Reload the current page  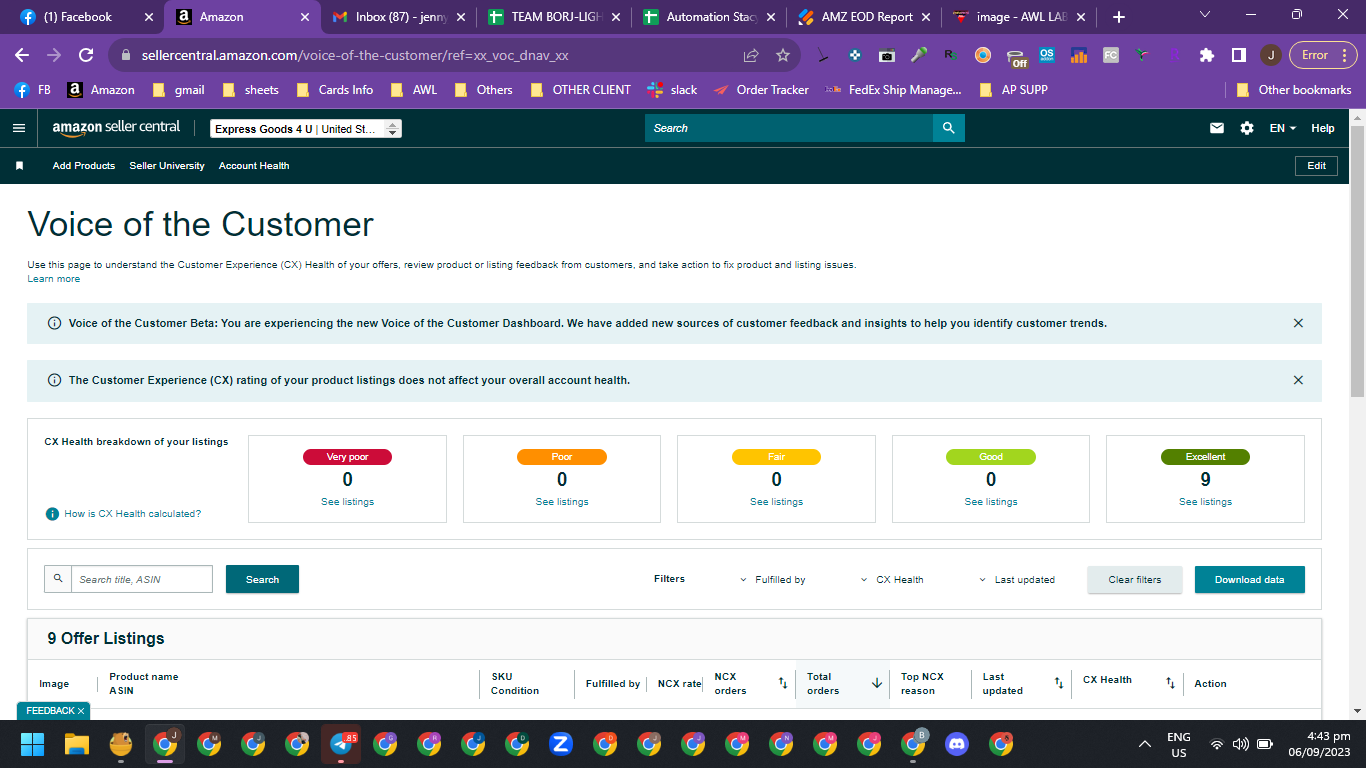[86, 56]
